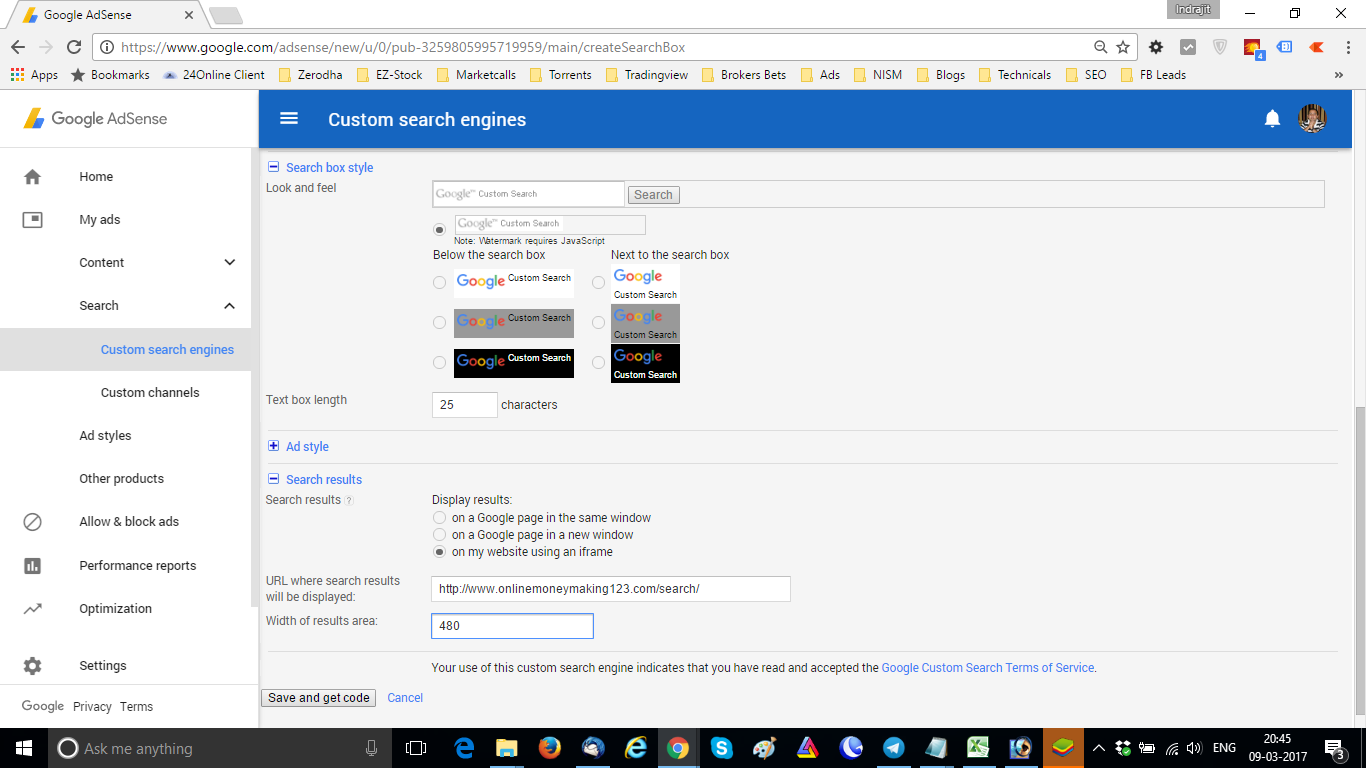Image resolution: width=1366 pixels, height=768 pixels.
Task: Expand the Ad style section
Action: coord(272,446)
